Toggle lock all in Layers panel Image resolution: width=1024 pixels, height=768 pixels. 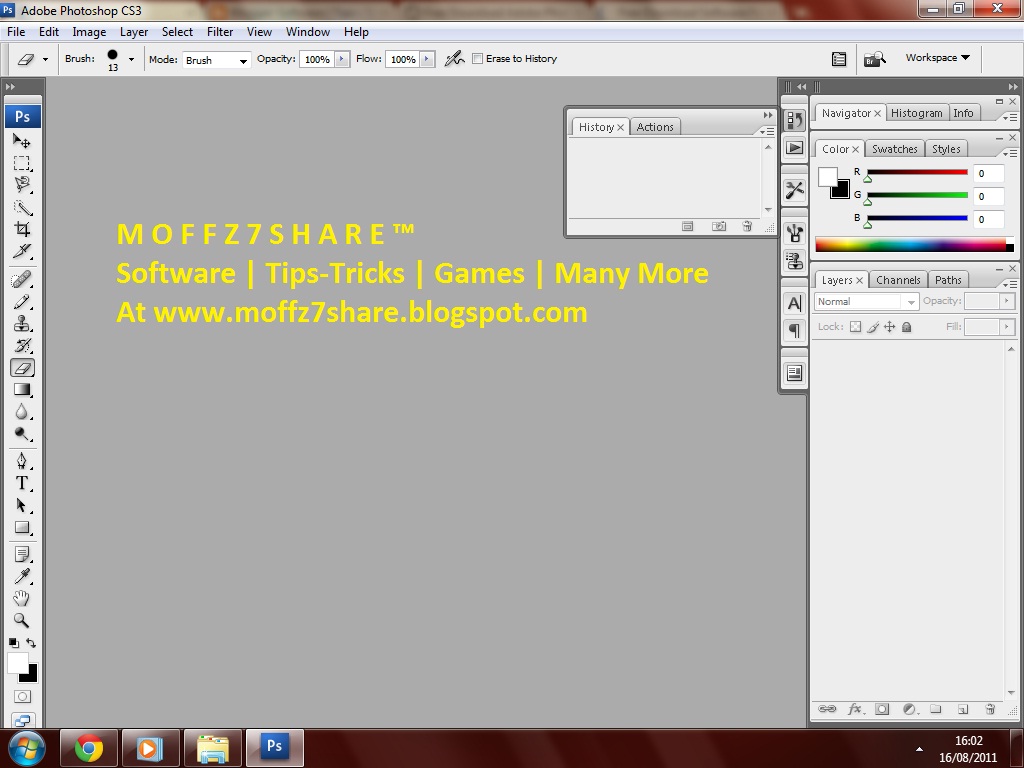point(906,327)
